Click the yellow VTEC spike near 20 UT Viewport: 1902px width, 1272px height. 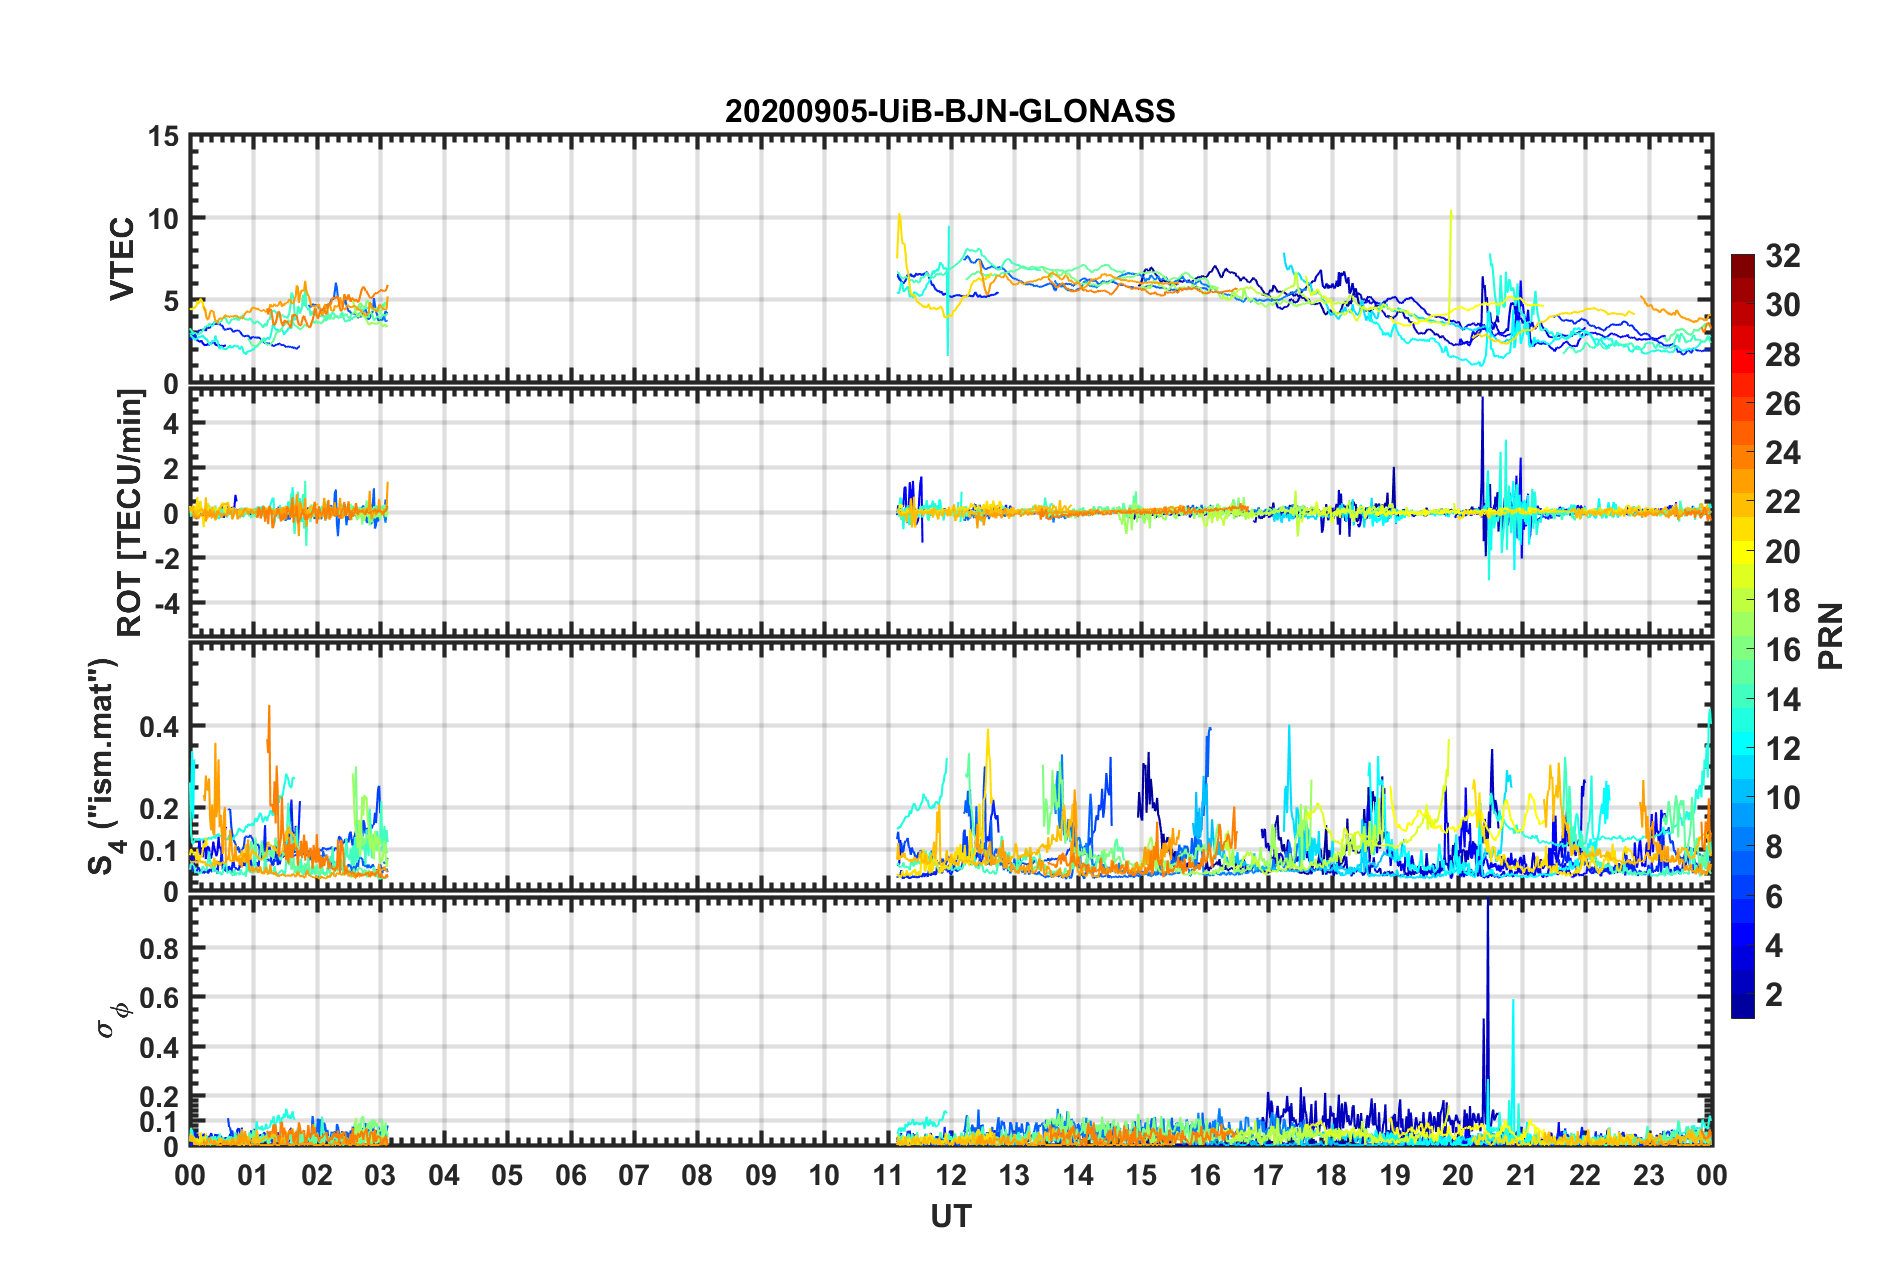click(x=1450, y=262)
